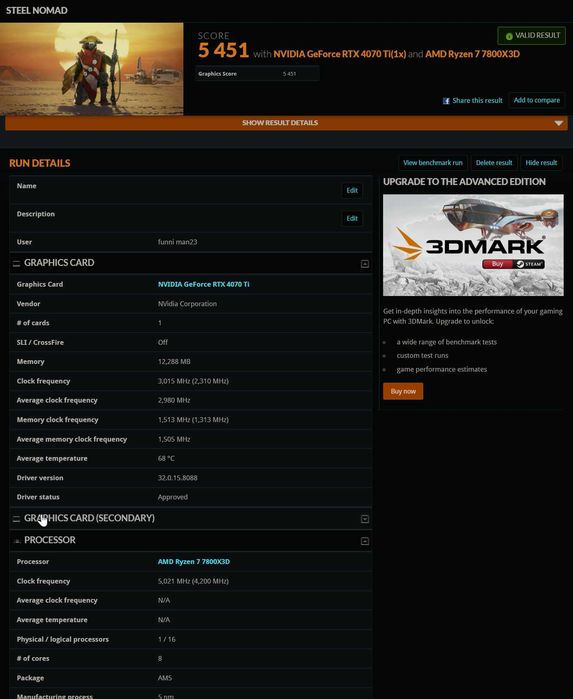Click the Run Details heading
Screen dimensions: 573x699
click(x=40, y=163)
